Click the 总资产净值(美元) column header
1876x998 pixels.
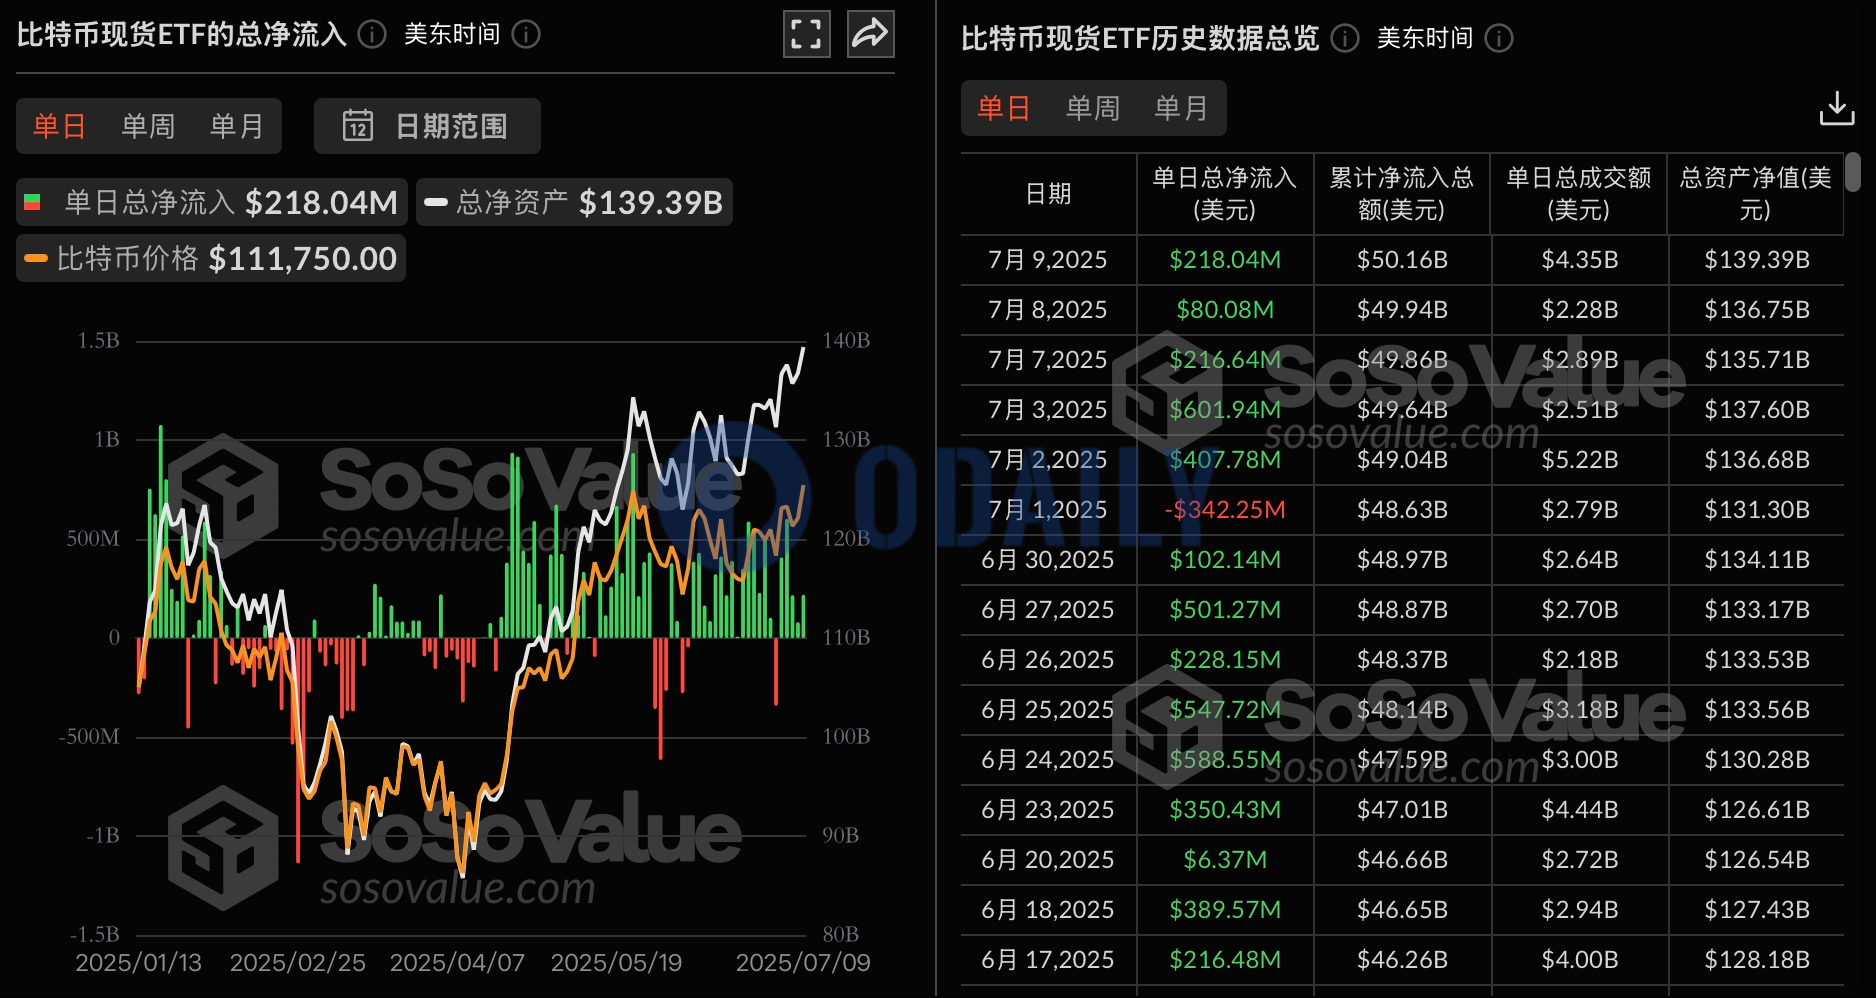coord(1755,194)
